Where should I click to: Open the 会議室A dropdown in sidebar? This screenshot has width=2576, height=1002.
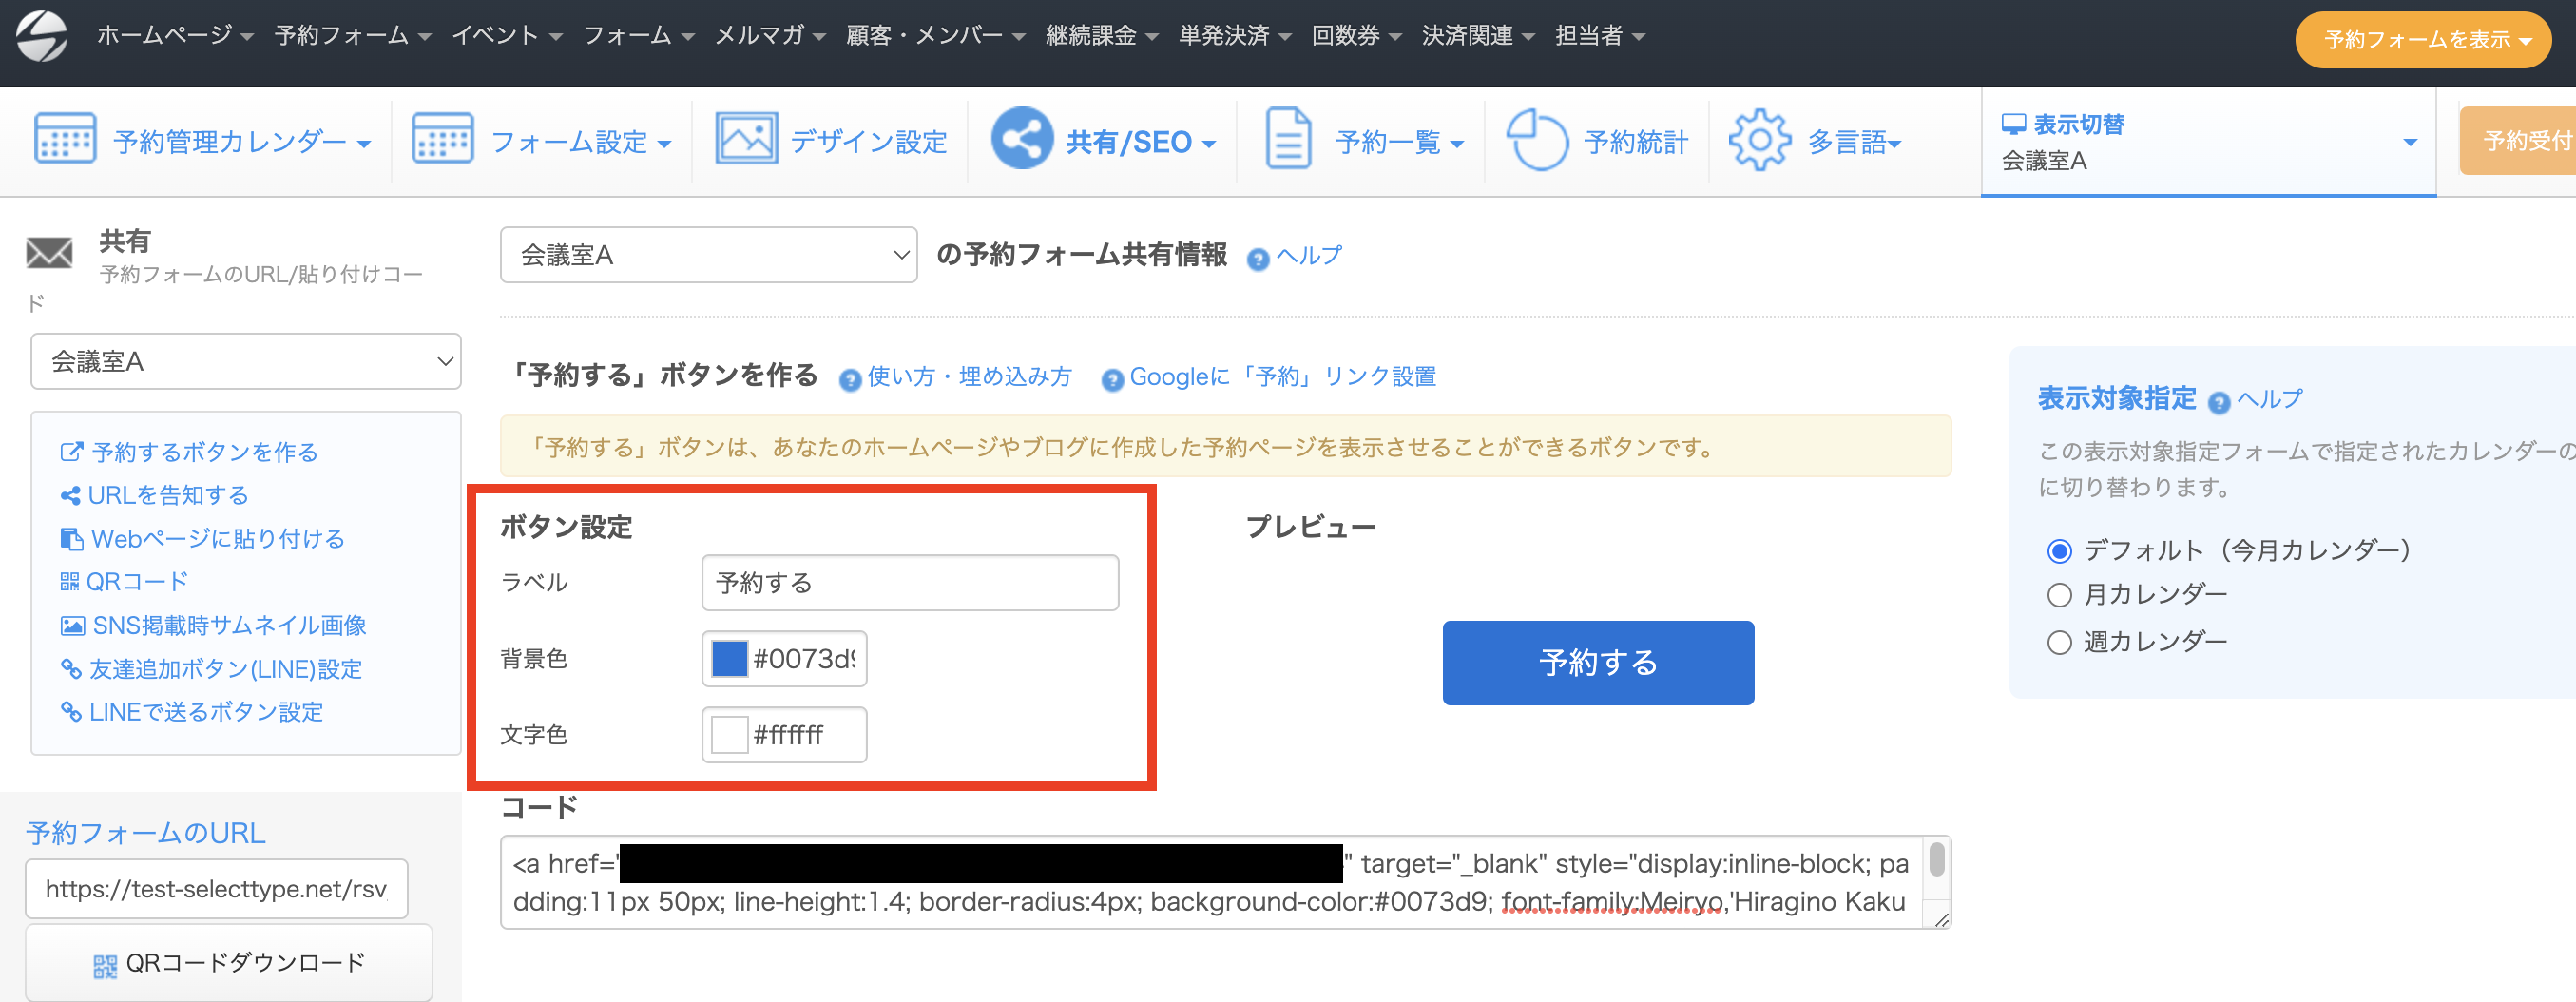coord(245,361)
